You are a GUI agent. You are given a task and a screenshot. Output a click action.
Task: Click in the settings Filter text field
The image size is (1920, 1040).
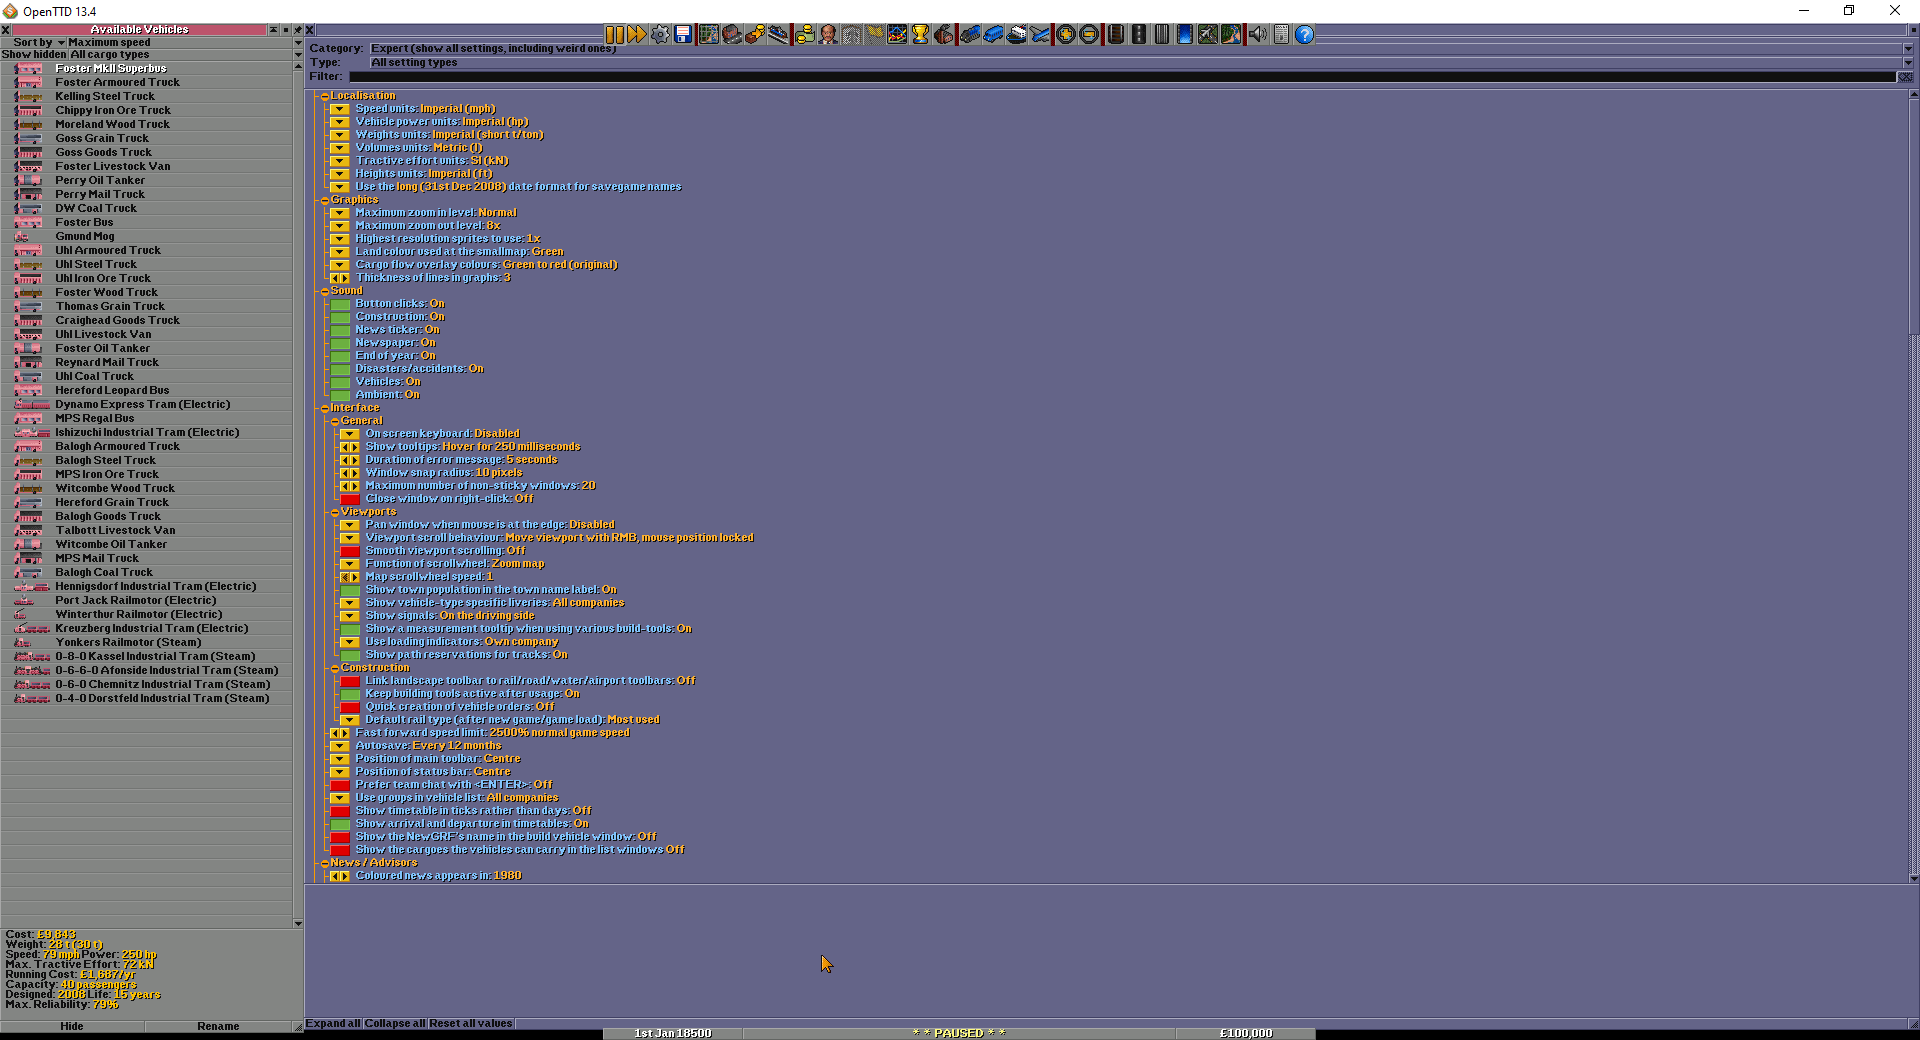pyautogui.click(x=1121, y=76)
